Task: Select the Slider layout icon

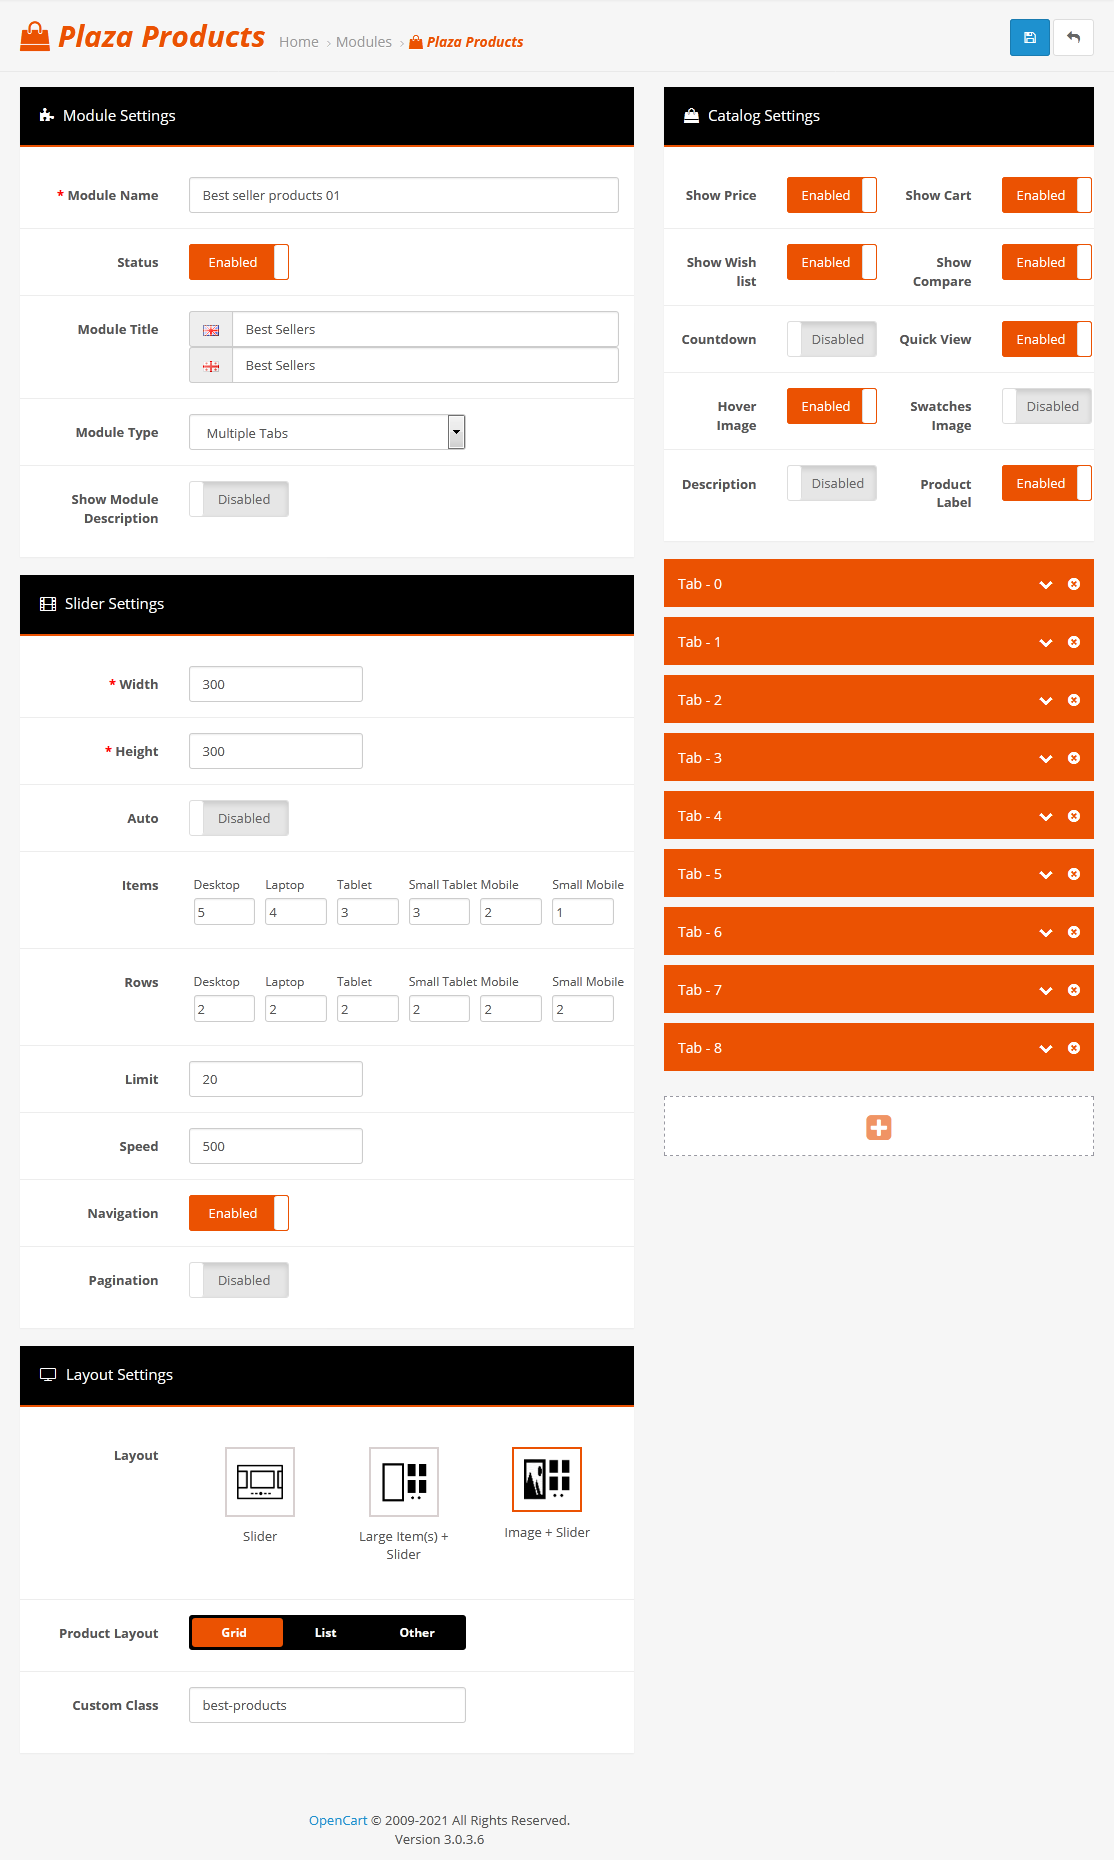Action: click(x=260, y=1482)
